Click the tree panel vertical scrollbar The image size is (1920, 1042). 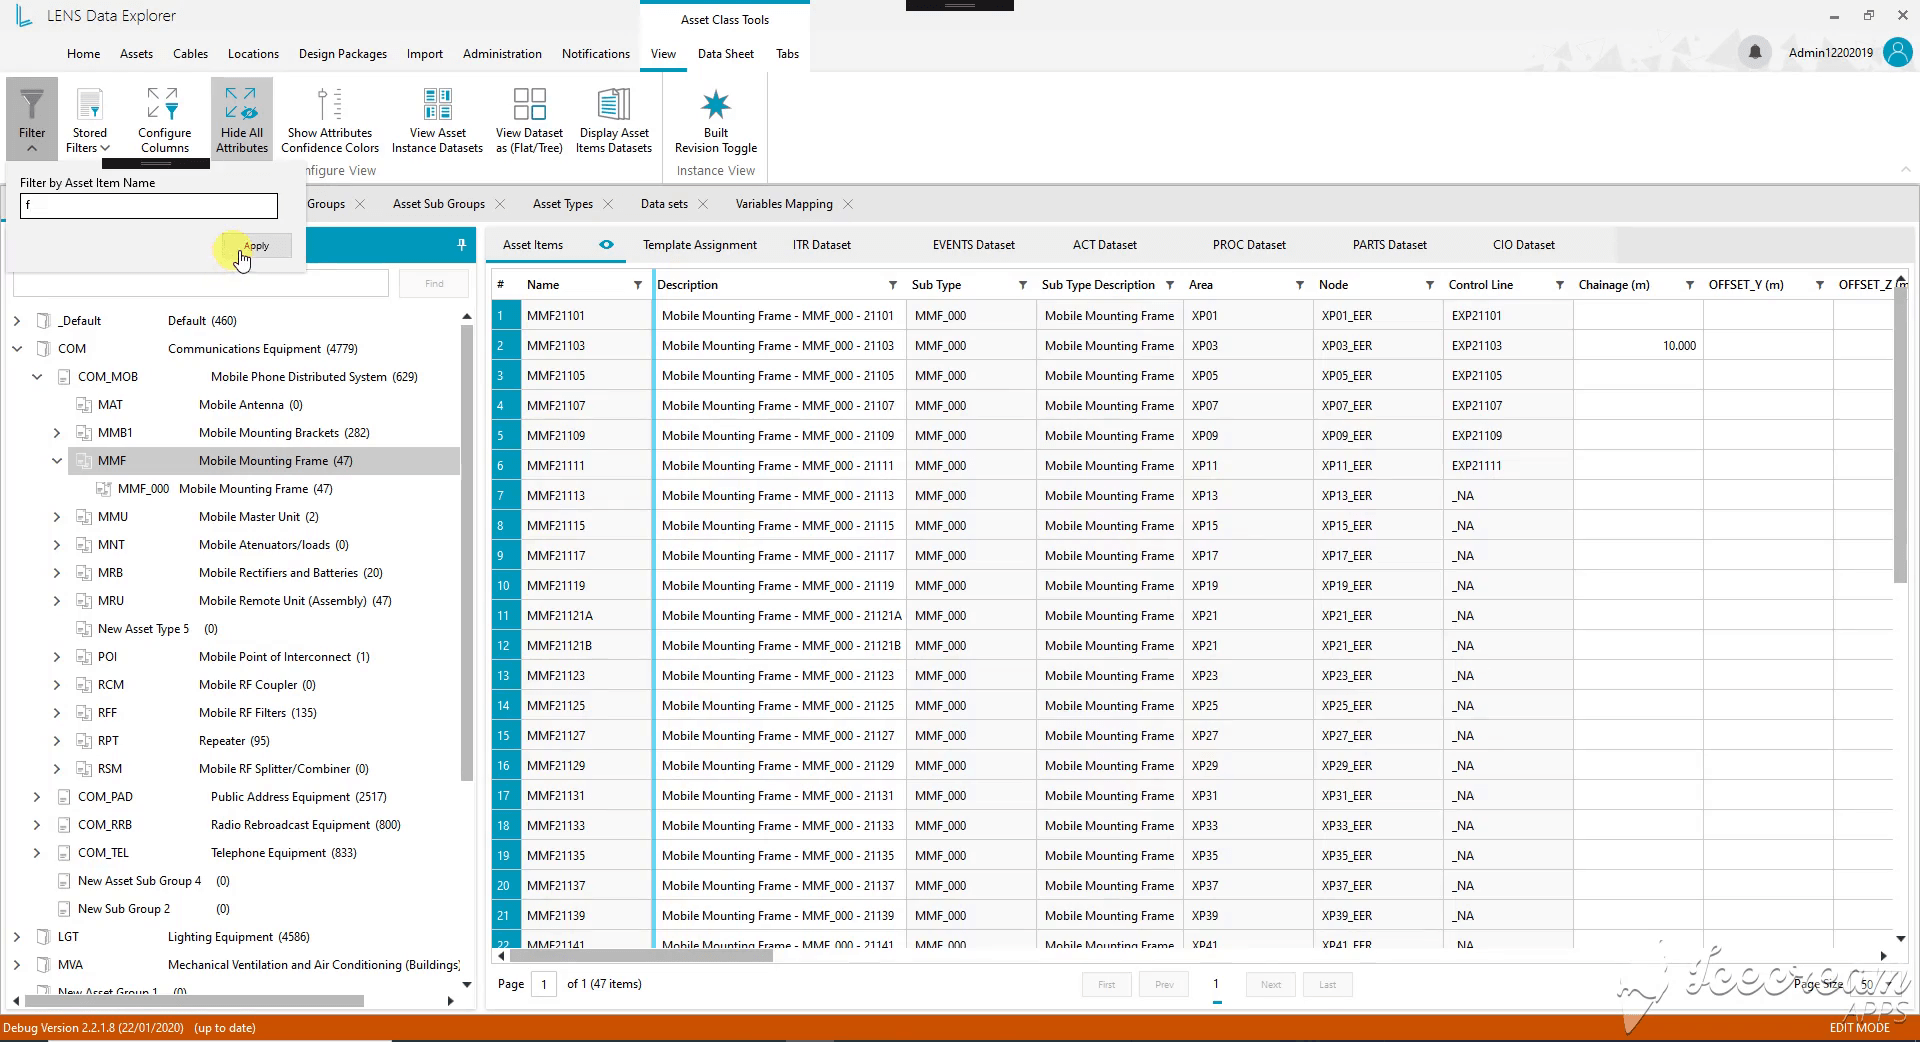click(x=466, y=552)
